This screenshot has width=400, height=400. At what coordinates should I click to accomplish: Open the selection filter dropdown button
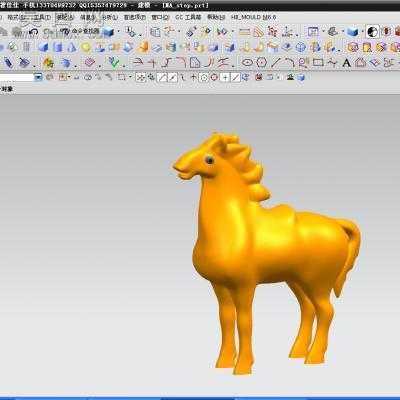click(x=39, y=77)
